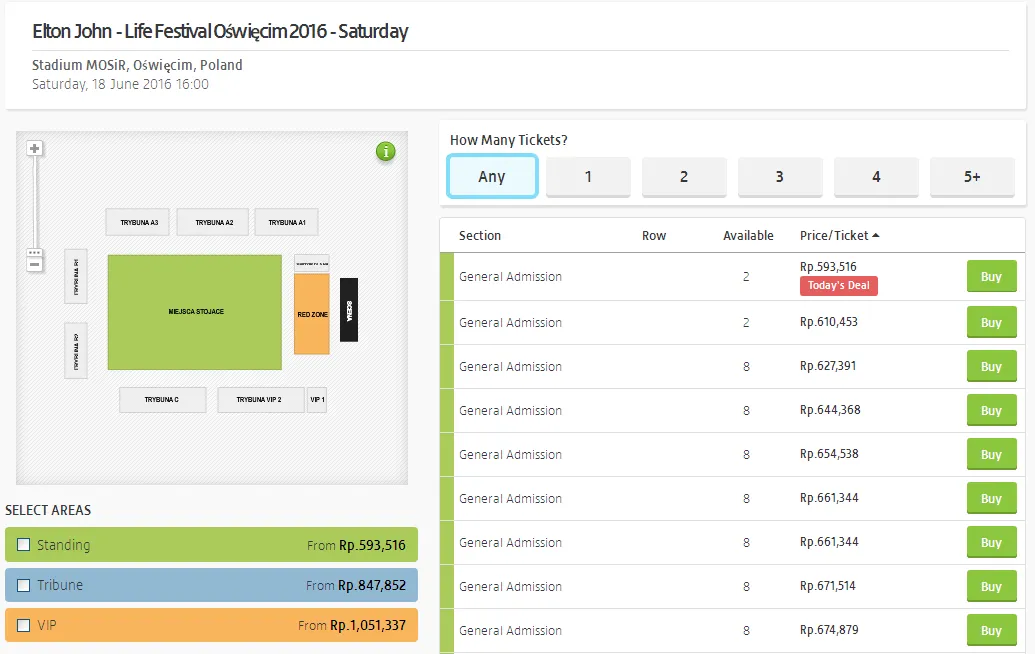Click available count in the Rp.644,368 row

(x=747, y=410)
